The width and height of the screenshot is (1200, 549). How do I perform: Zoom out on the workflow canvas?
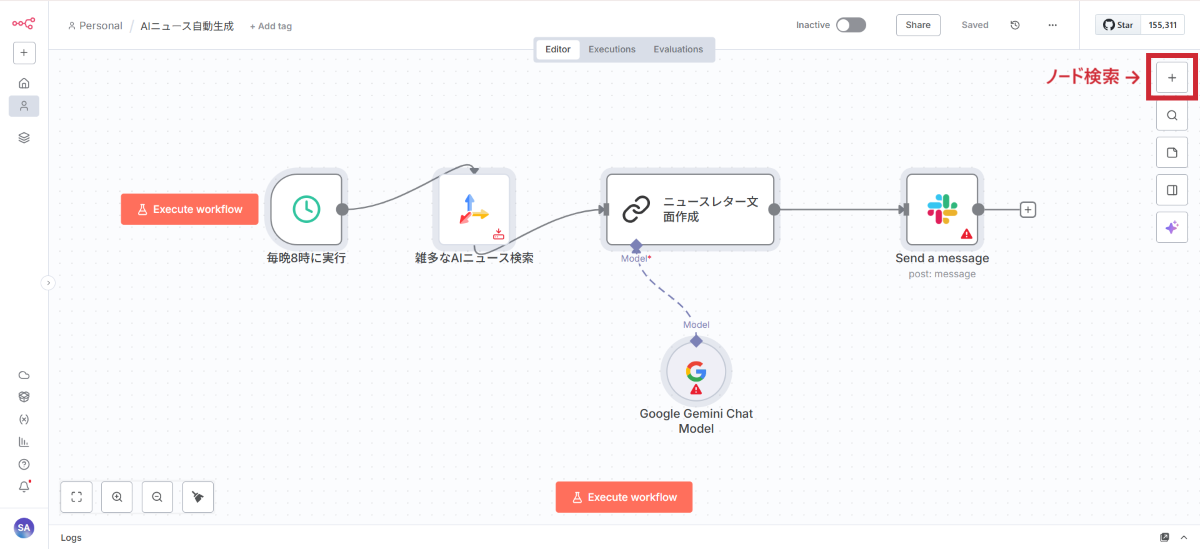157,496
